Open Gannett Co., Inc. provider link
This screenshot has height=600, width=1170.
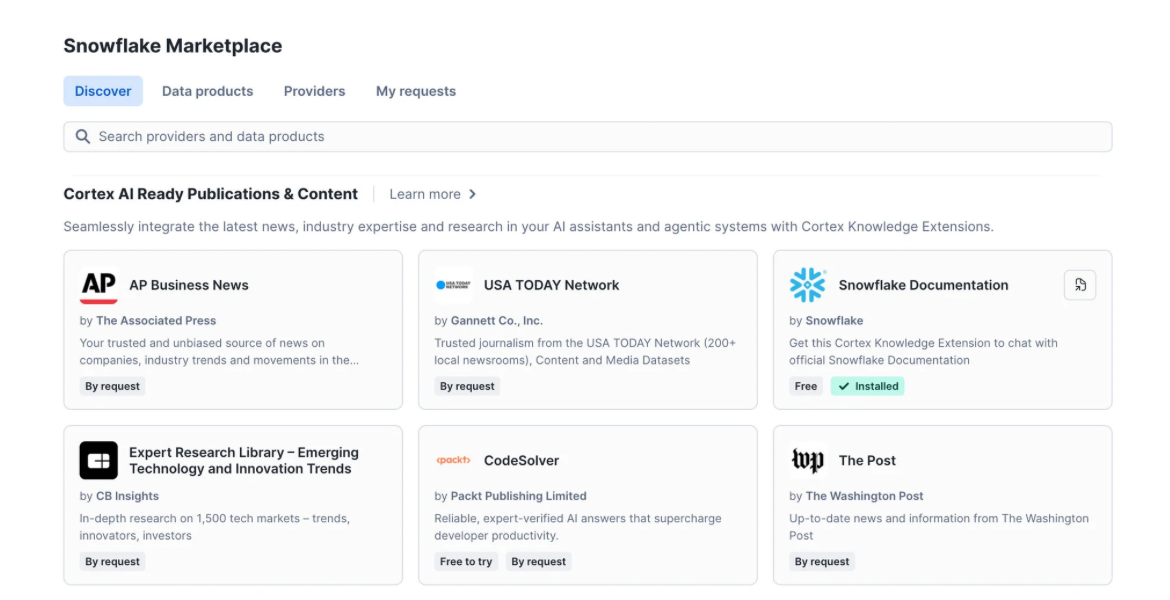[x=497, y=321]
